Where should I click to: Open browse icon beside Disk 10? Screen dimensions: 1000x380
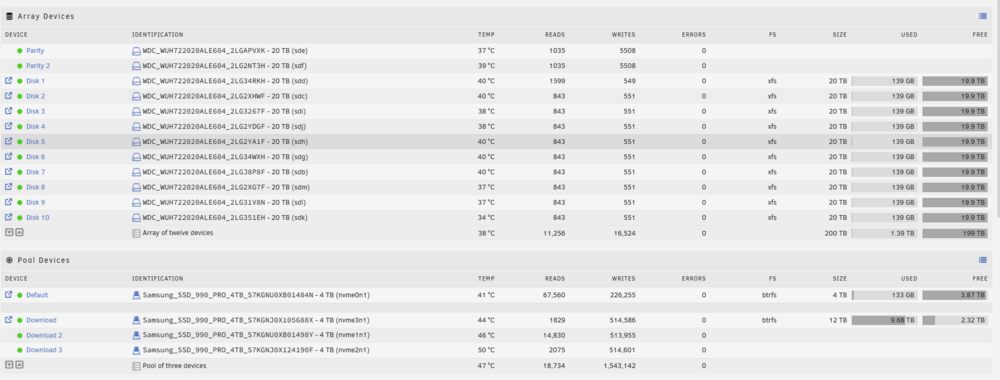coord(8,217)
